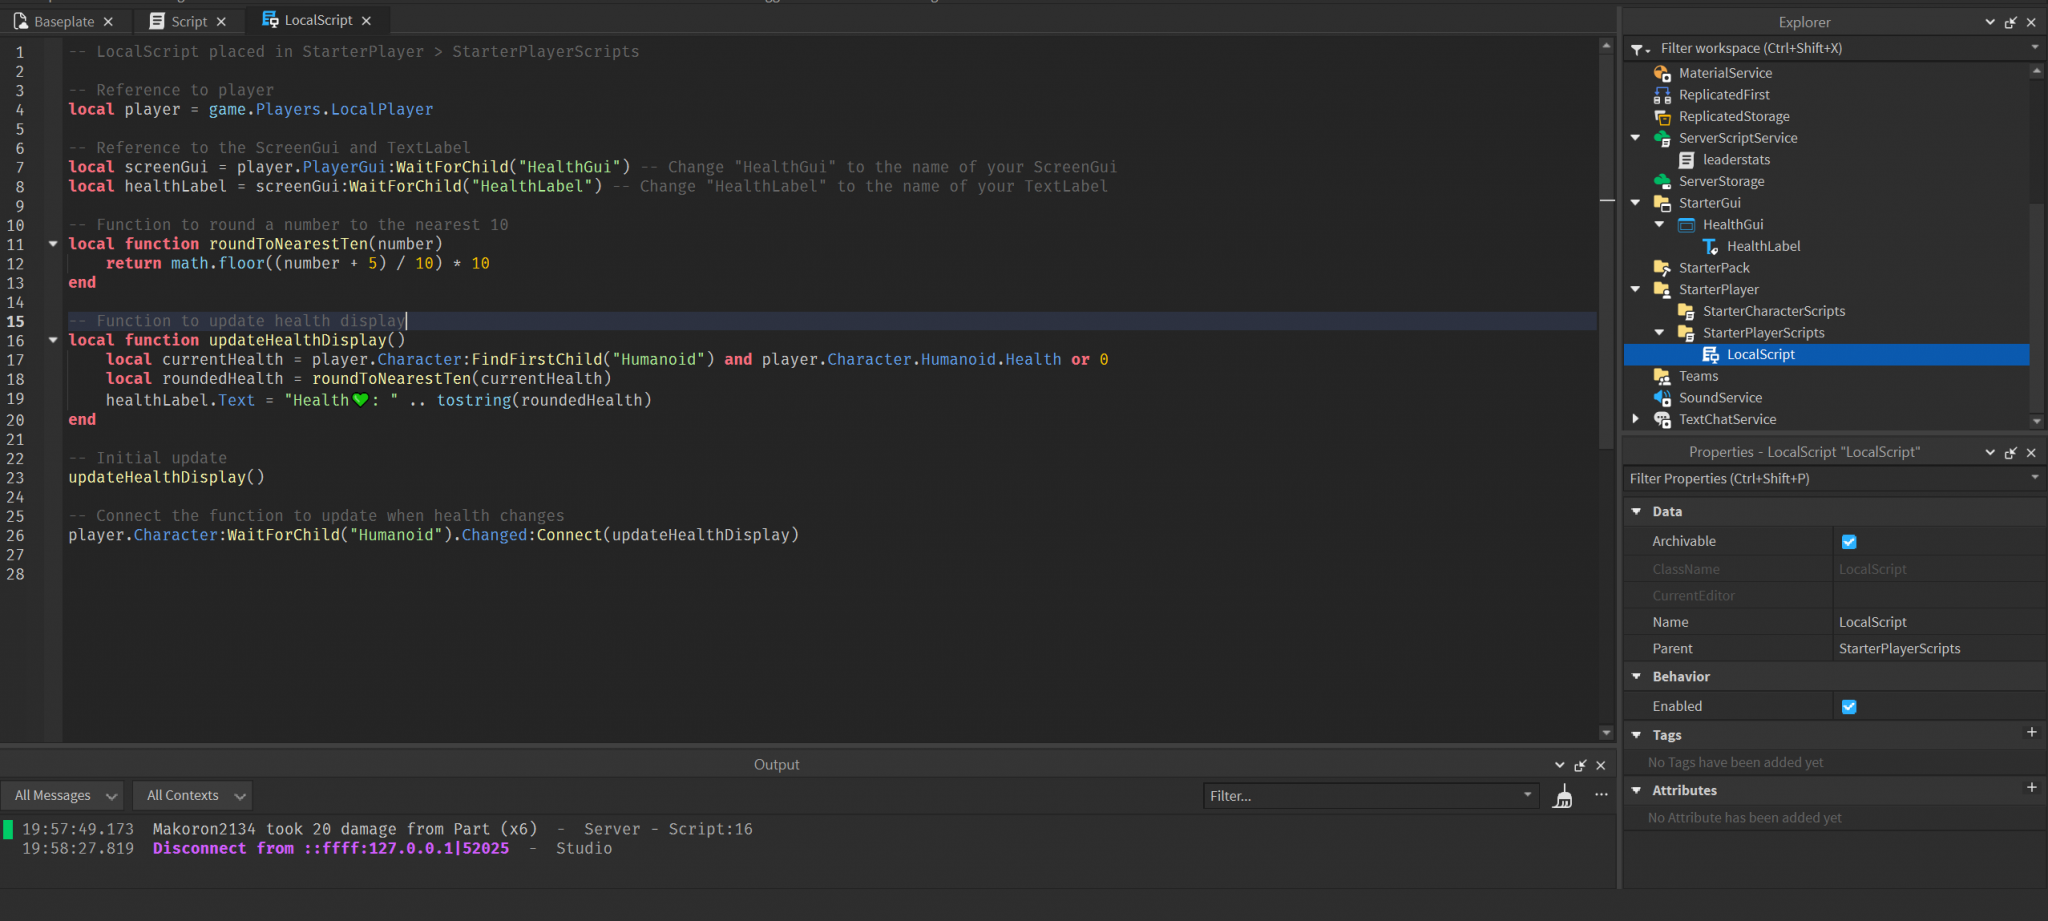Add a new attribute with plus button

tap(2031, 788)
